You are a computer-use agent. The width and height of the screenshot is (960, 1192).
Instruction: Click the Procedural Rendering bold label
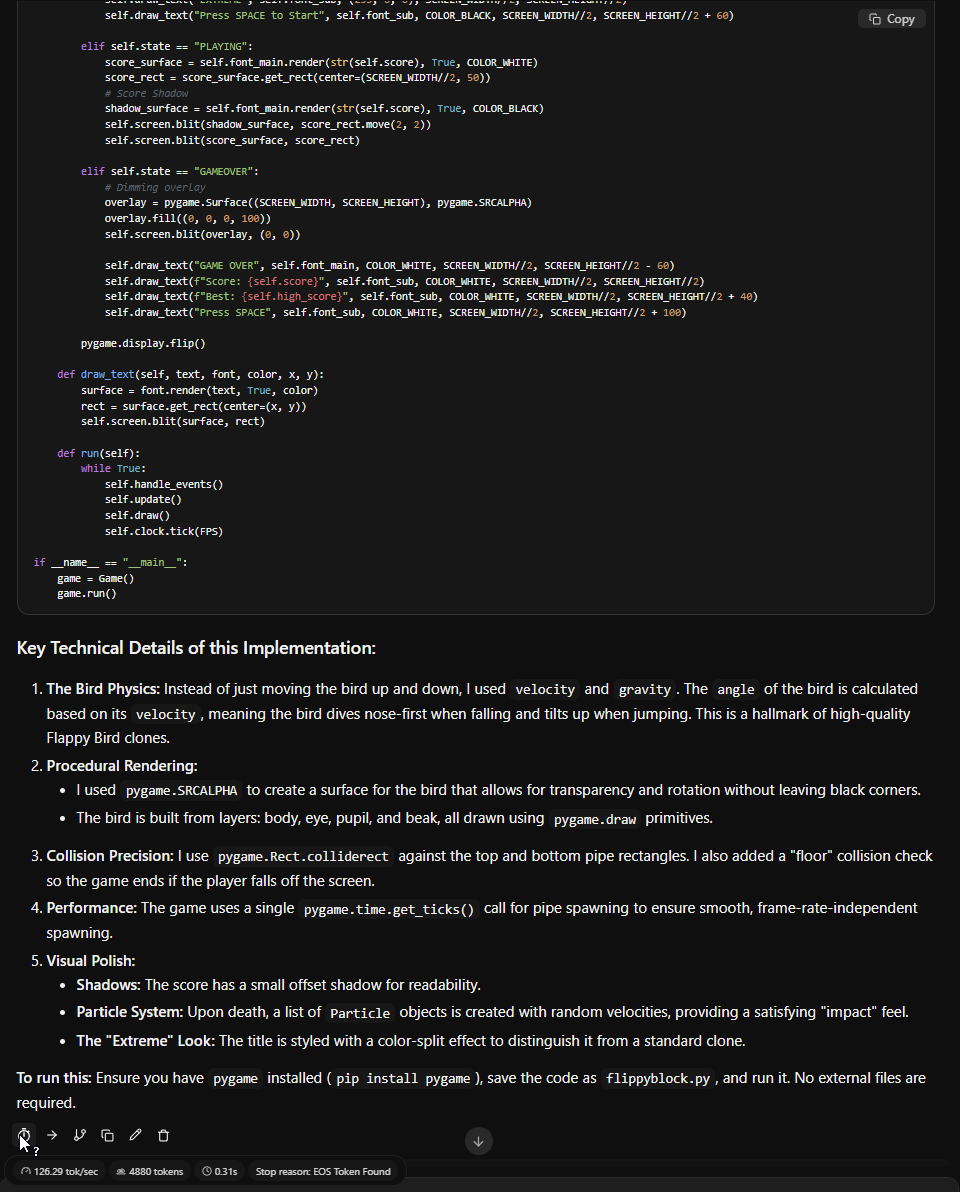(122, 766)
